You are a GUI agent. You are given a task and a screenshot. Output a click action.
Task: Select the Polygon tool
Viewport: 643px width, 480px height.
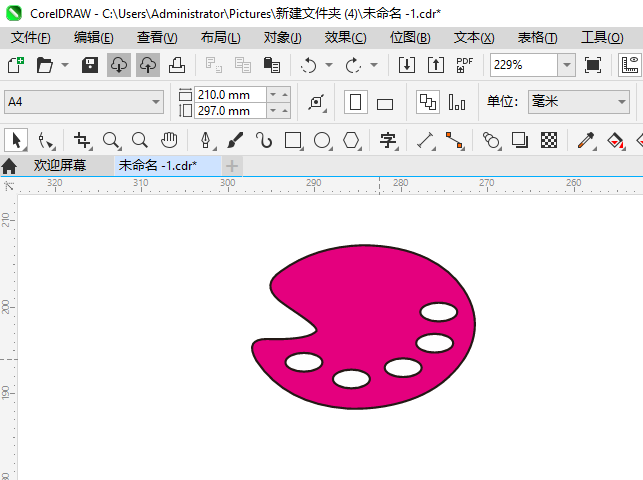coord(351,140)
